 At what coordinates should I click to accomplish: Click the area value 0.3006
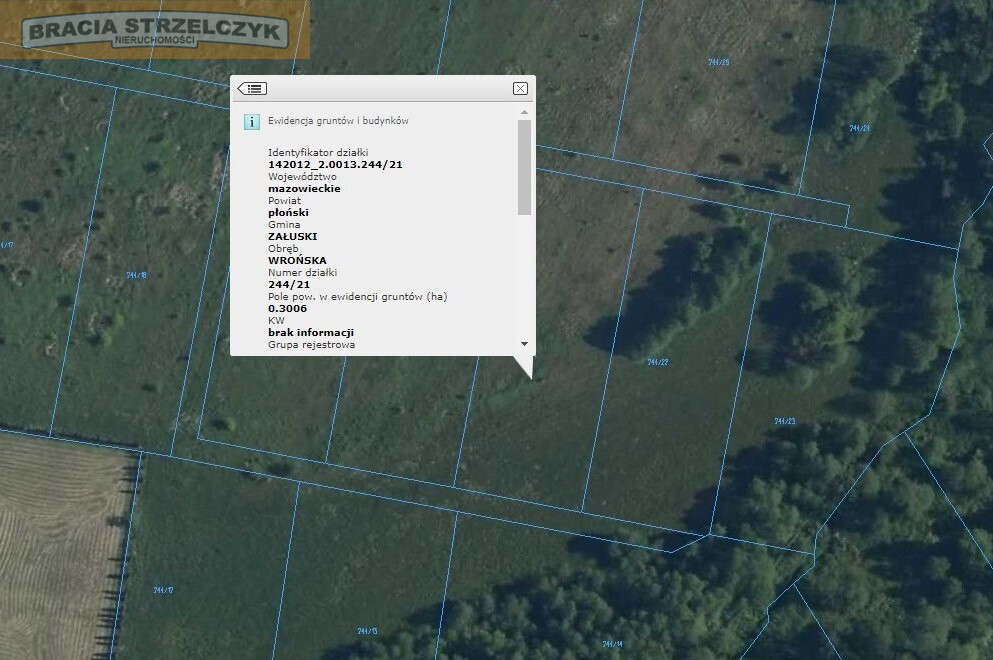click(x=288, y=308)
